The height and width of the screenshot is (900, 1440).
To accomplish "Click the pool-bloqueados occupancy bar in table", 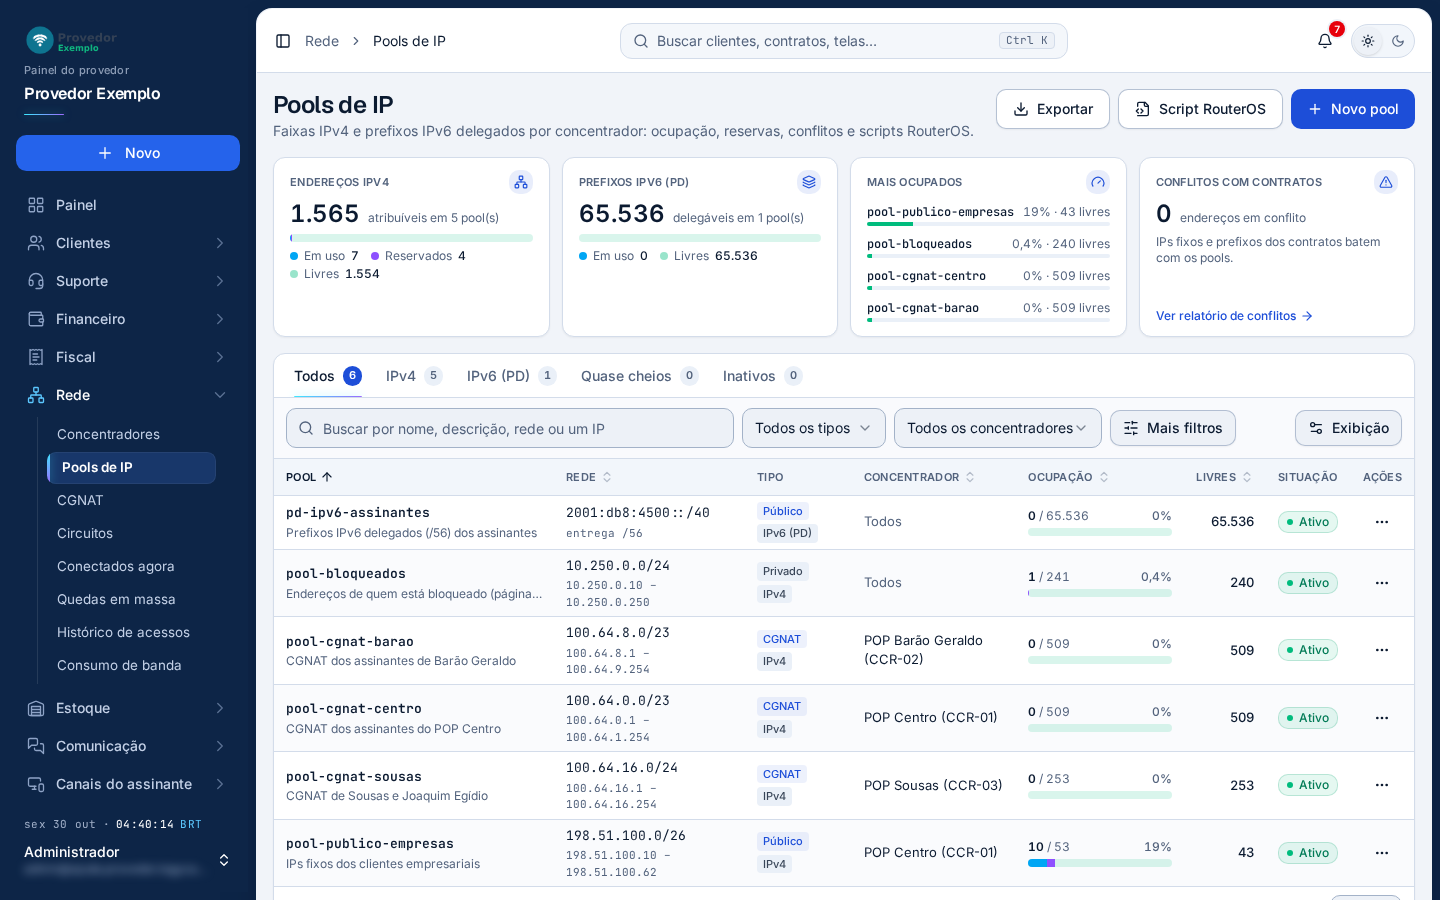I will pos(1100,593).
